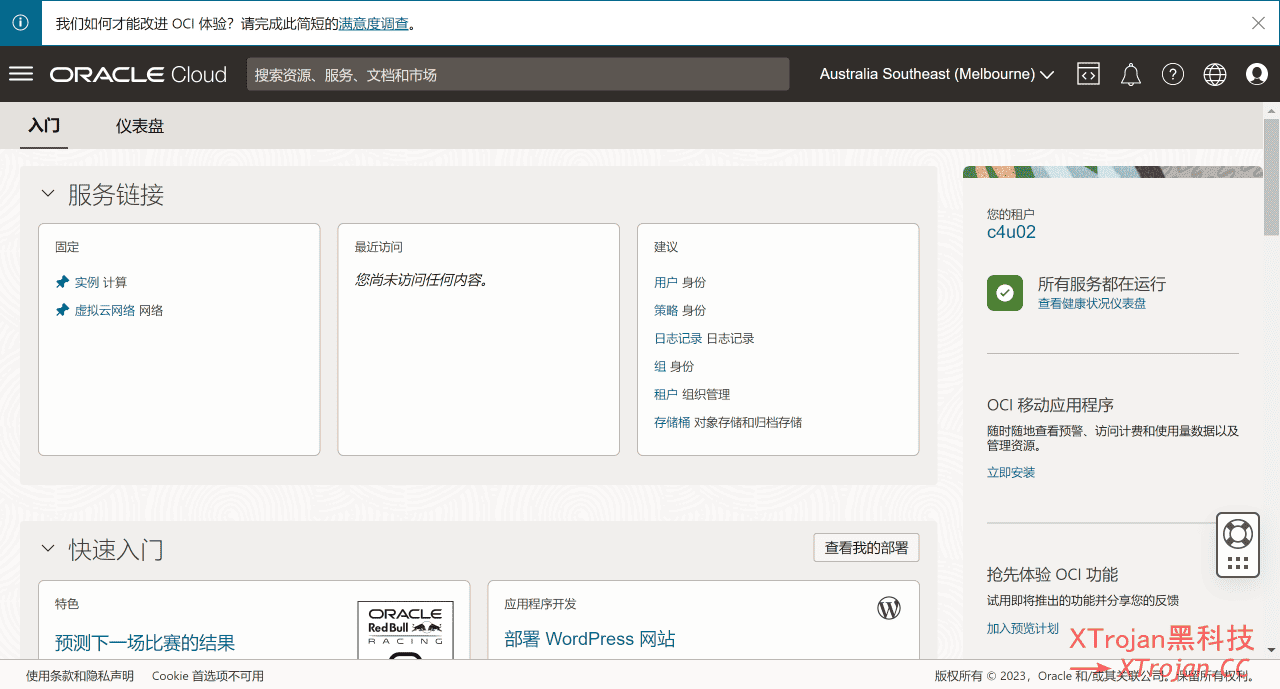Click the info icon in survey banner

pyautogui.click(x=20, y=23)
